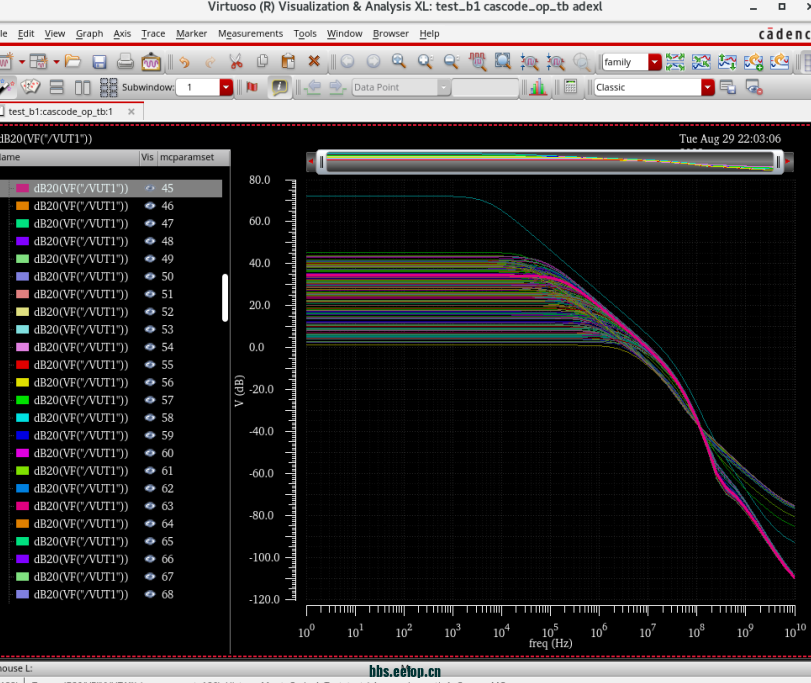Screen dimensions: 811x683
Task: Save the graph with the floppy icon
Action: coord(99,62)
